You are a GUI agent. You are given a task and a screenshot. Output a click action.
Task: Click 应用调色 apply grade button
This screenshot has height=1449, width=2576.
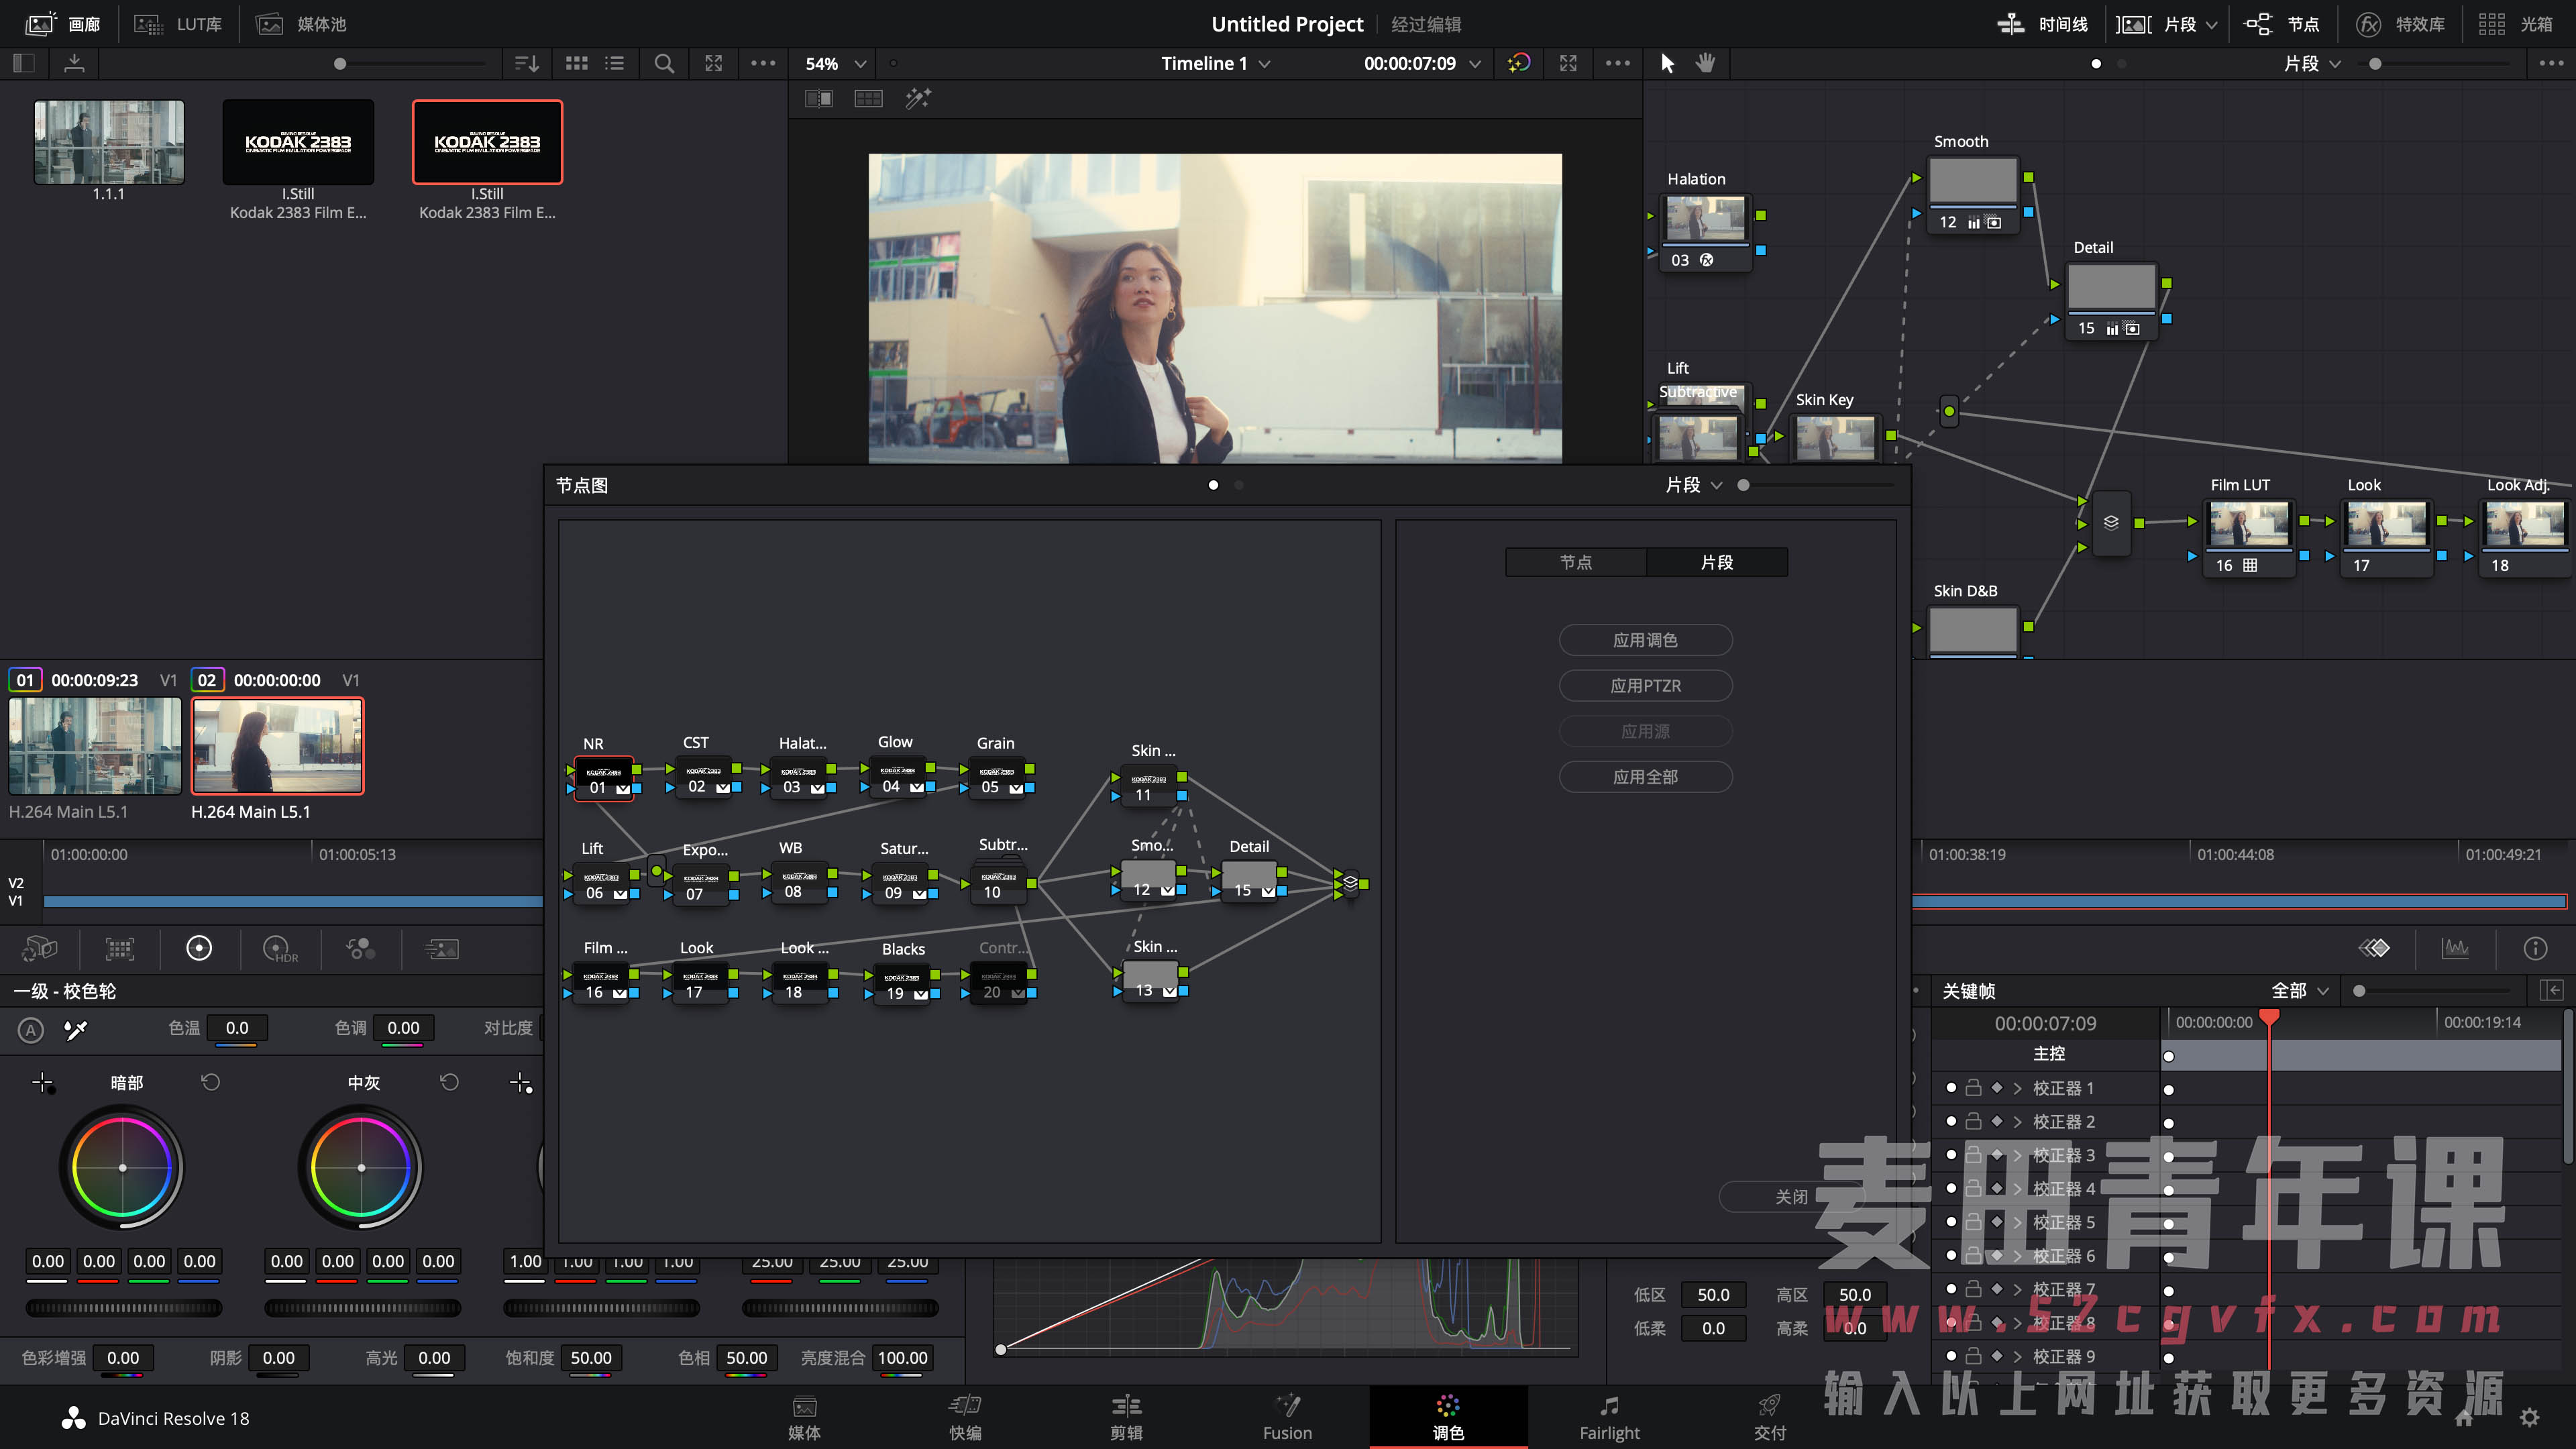1645,640
